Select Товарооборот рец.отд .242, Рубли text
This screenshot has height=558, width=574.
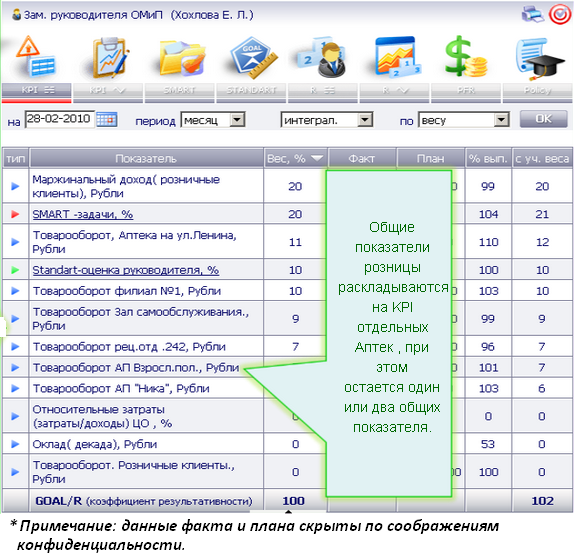click(x=129, y=347)
